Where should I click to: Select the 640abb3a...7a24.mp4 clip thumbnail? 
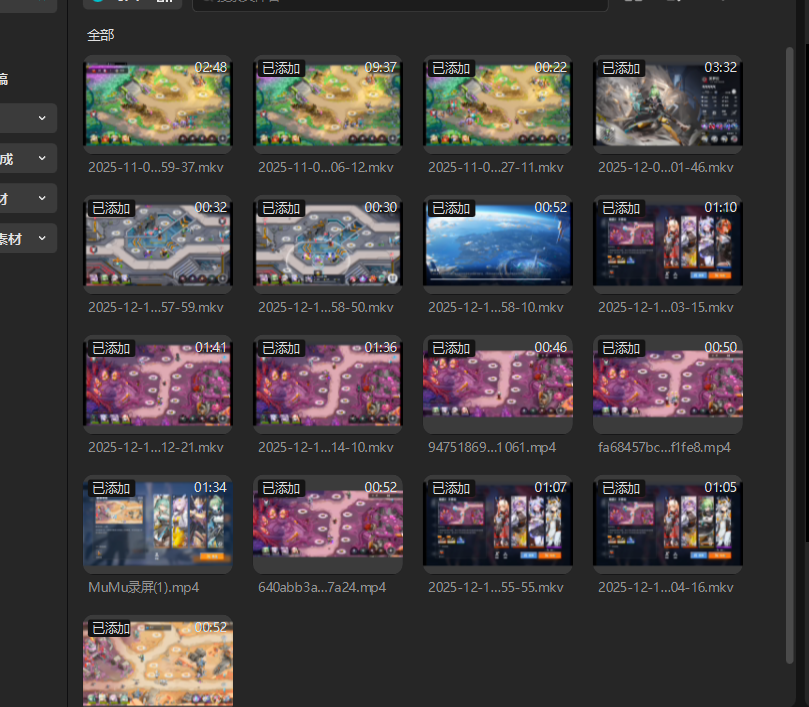tap(328, 524)
